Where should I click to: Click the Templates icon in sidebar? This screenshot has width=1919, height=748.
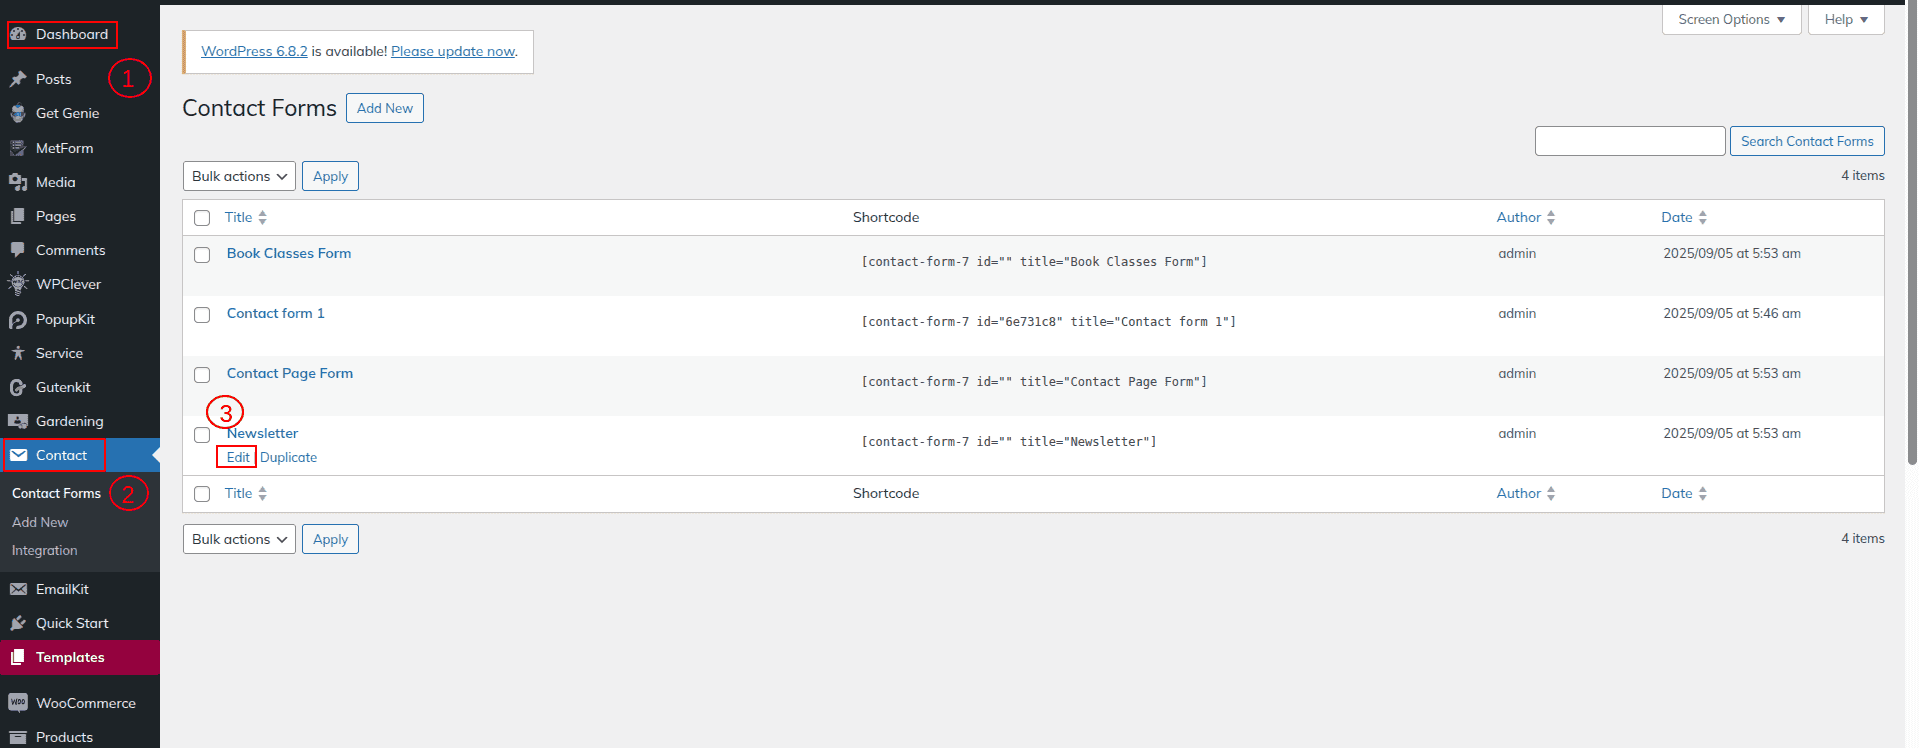coord(18,657)
